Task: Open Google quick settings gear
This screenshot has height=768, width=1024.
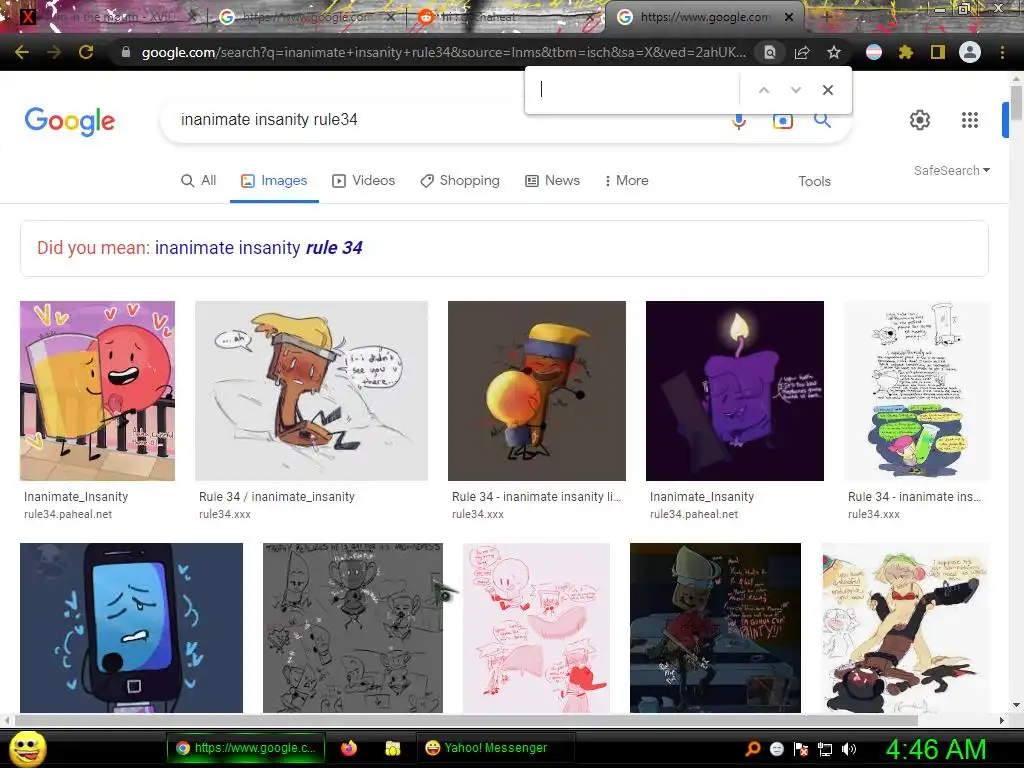Action: (920, 120)
